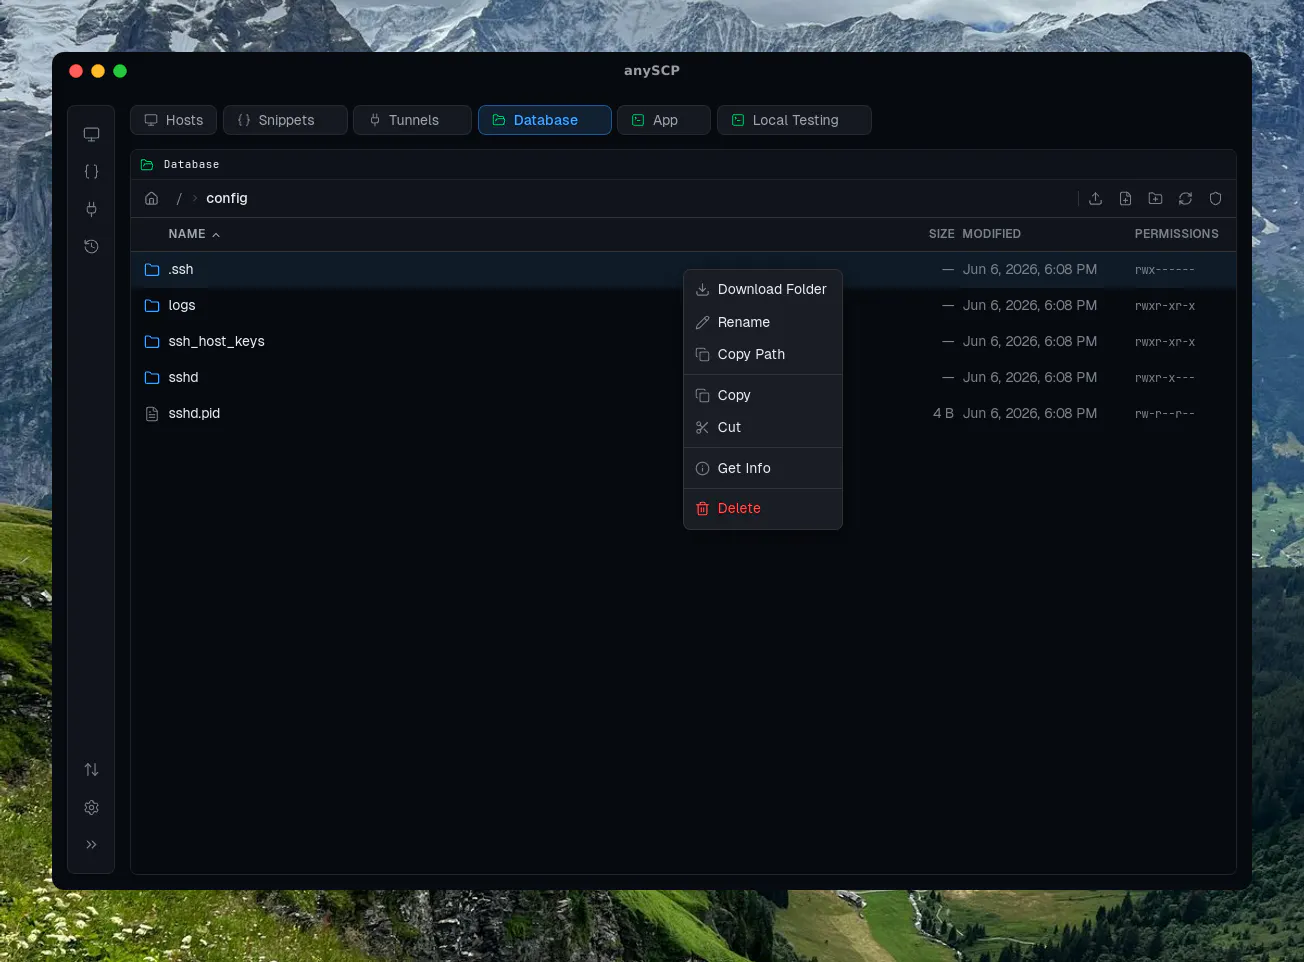Click the config breadcrumb segment
1304x962 pixels.
tap(227, 198)
